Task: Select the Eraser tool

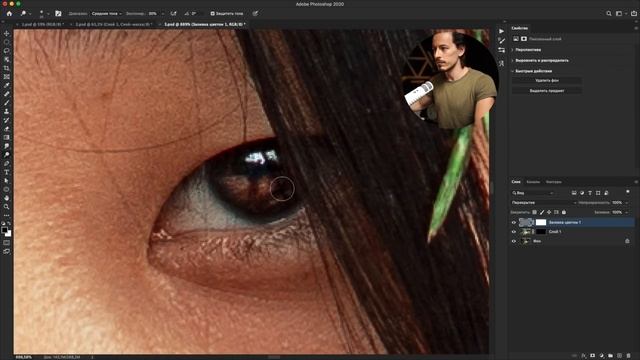Action: 7,129
